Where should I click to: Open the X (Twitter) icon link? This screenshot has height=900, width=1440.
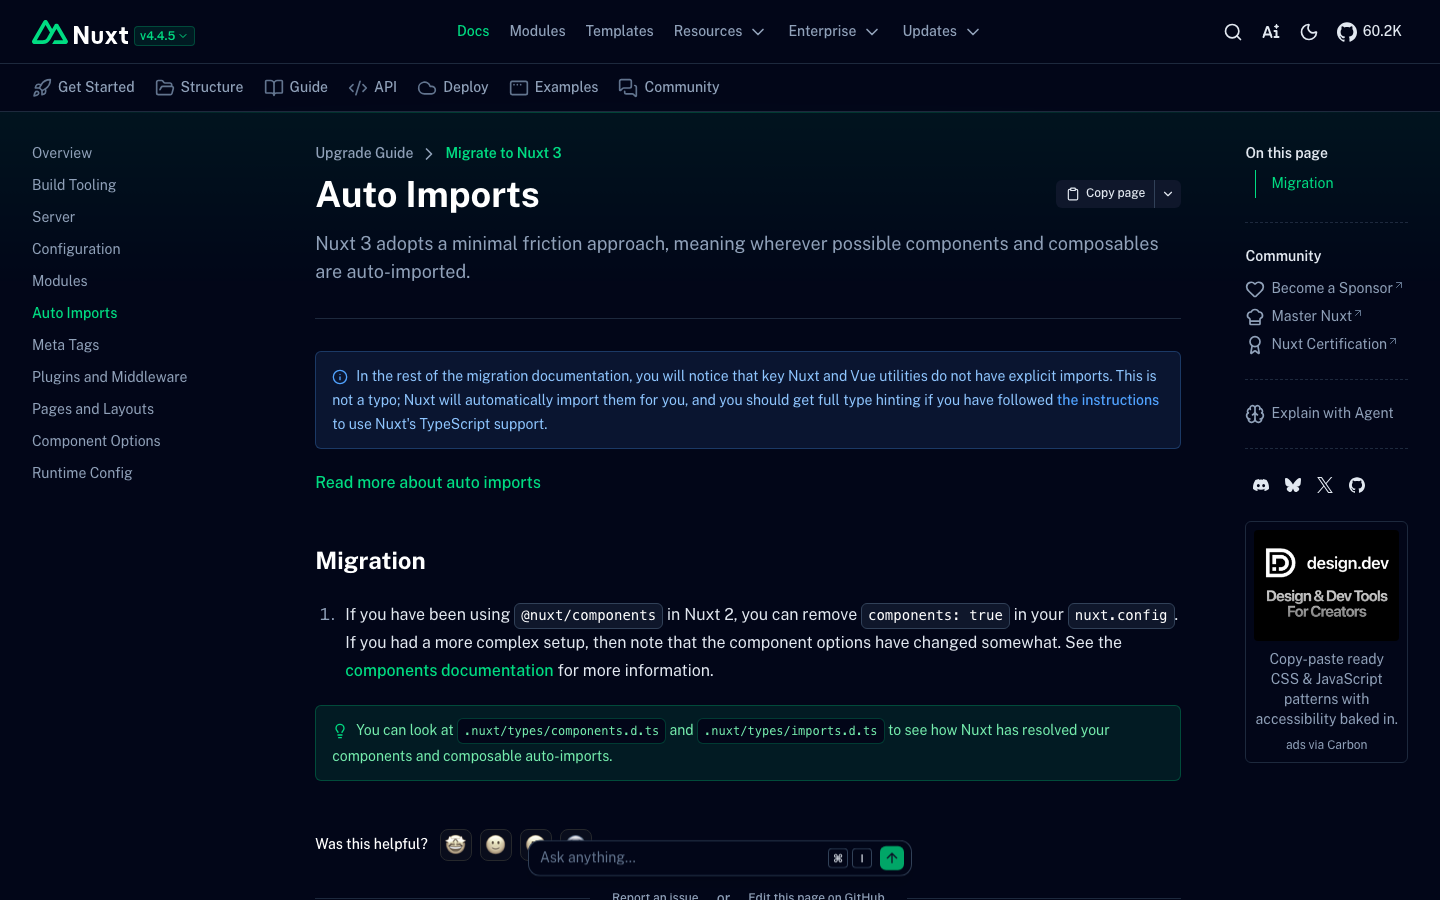pyautogui.click(x=1325, y=485)
